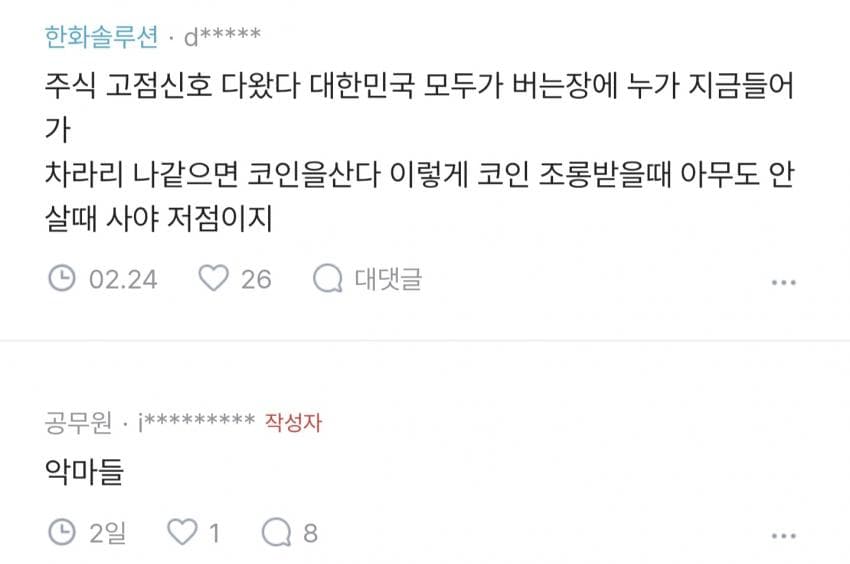
Task: Select the 대댓글 reply text button
Action: 388,278
